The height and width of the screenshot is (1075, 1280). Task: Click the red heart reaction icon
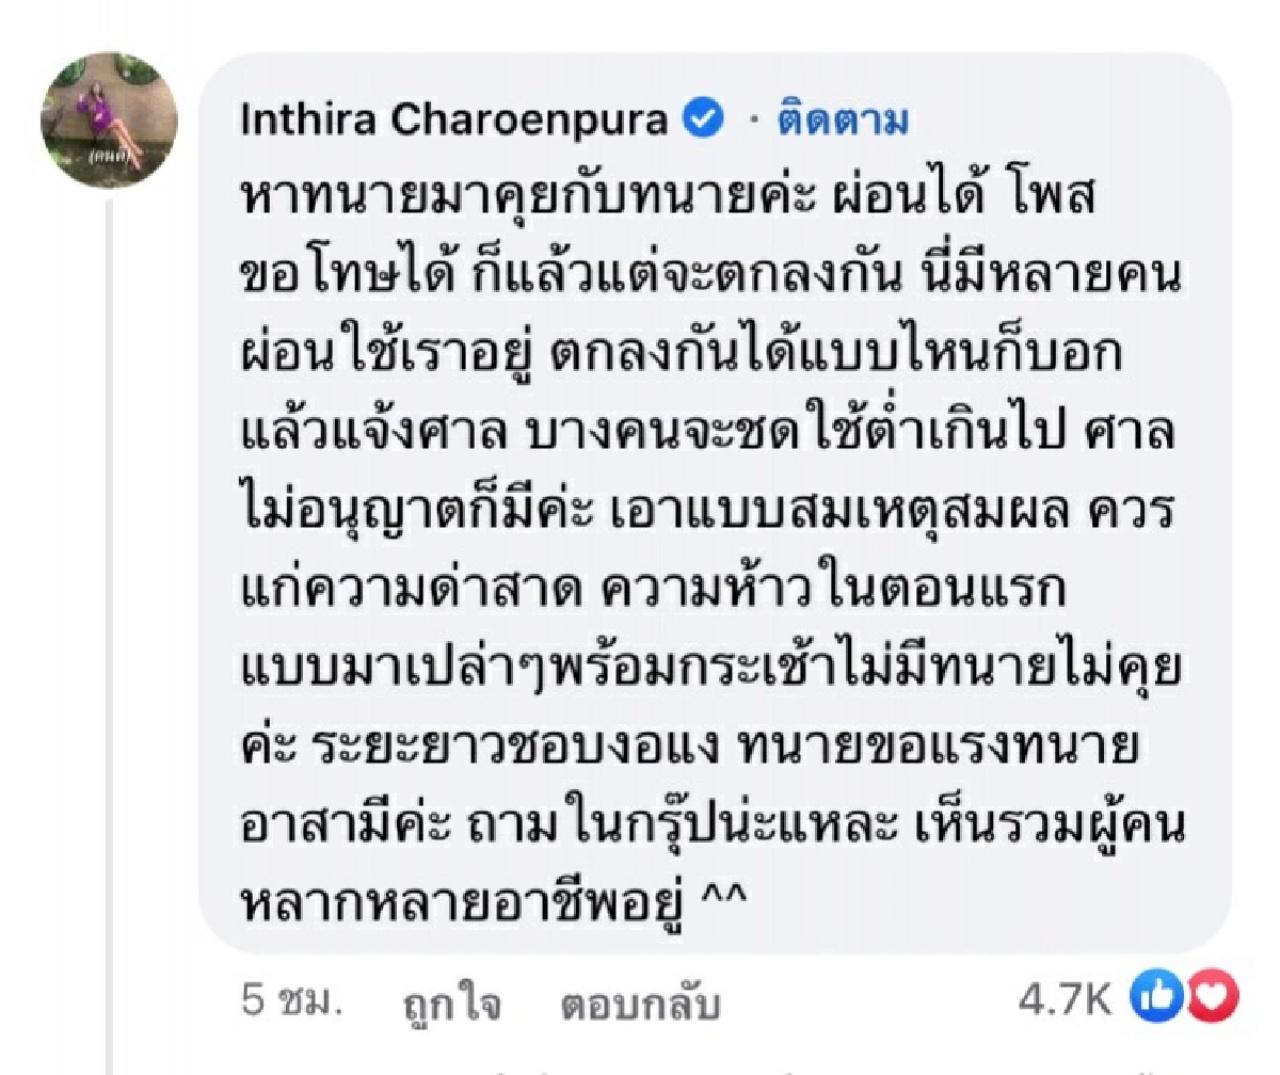pyautogui.click(x=1214, y=997)
